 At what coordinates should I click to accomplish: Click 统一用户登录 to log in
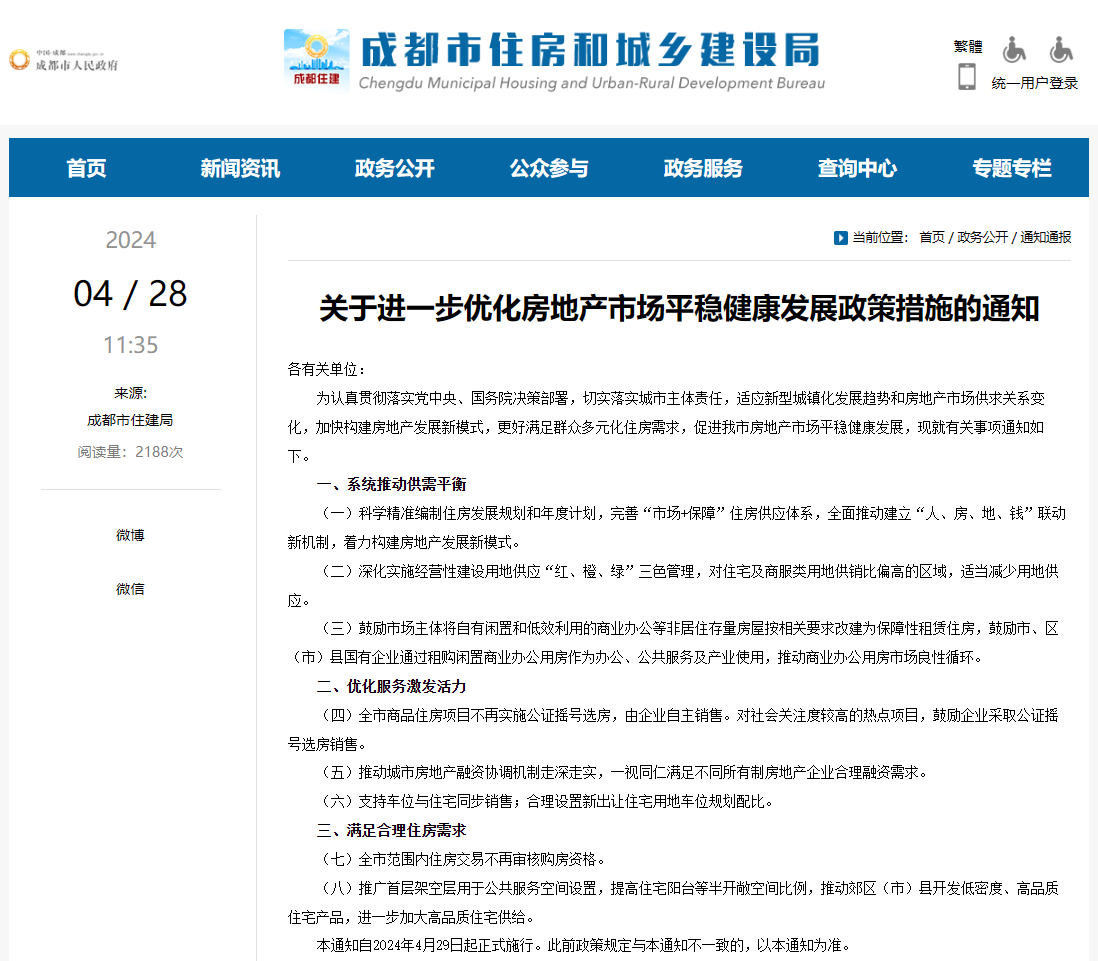[x=1034, y=83]
